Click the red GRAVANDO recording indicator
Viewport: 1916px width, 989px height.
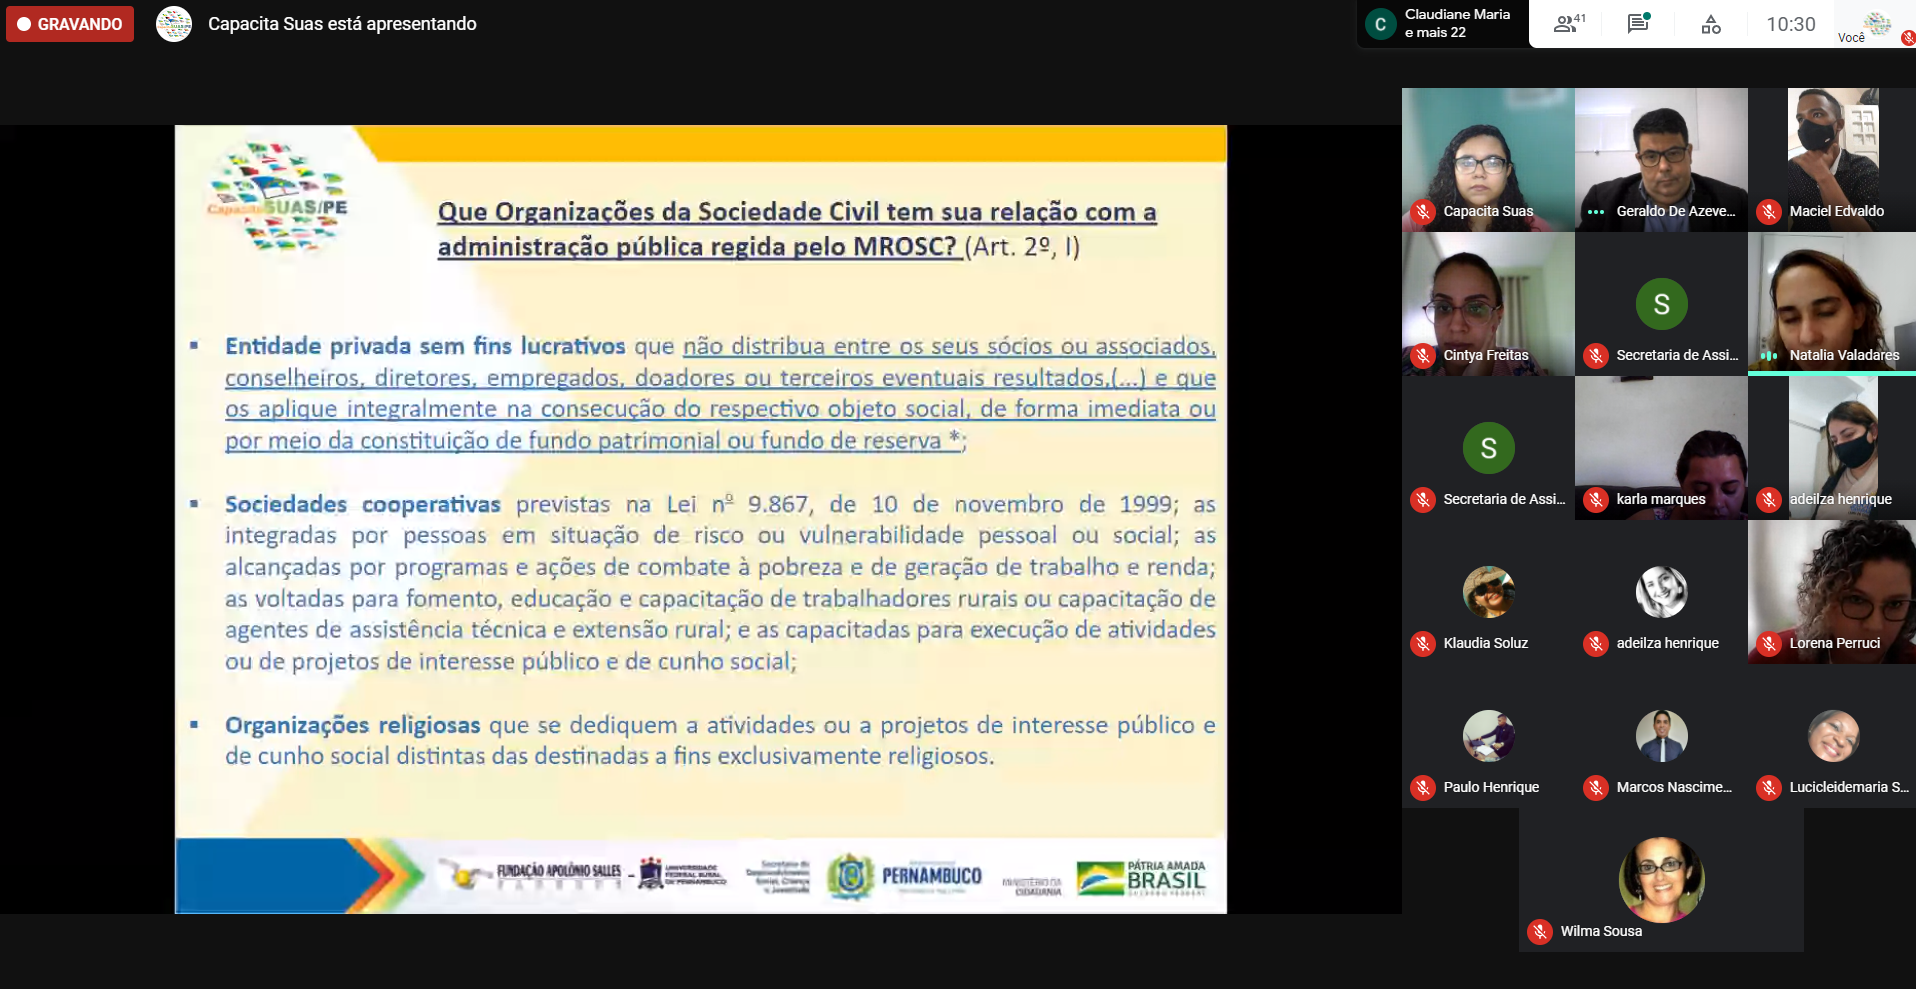pos(70,24)
